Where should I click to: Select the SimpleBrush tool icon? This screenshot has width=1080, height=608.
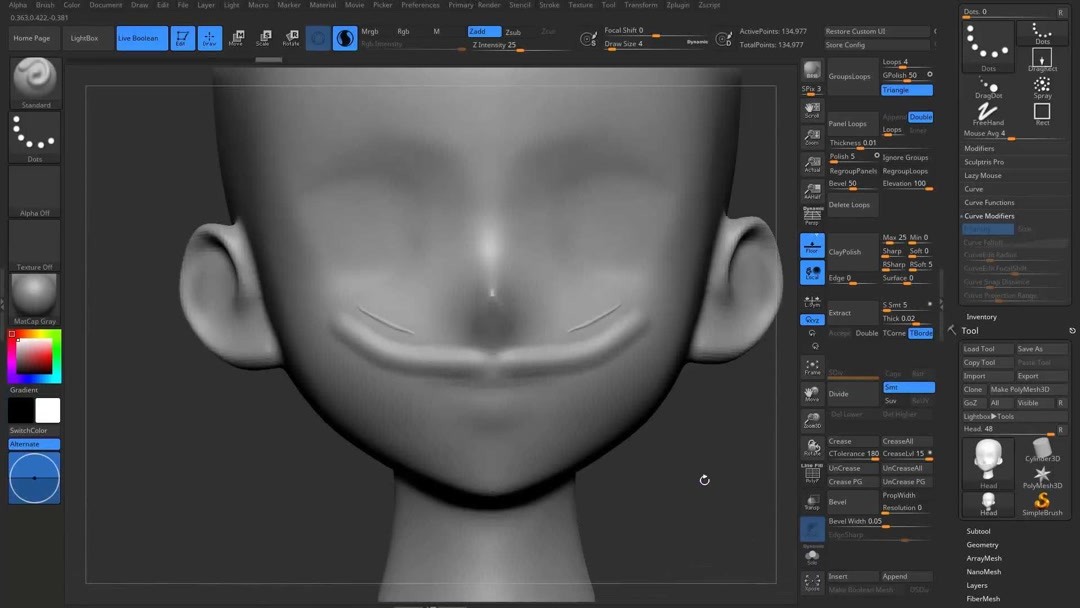(1042, 503)
